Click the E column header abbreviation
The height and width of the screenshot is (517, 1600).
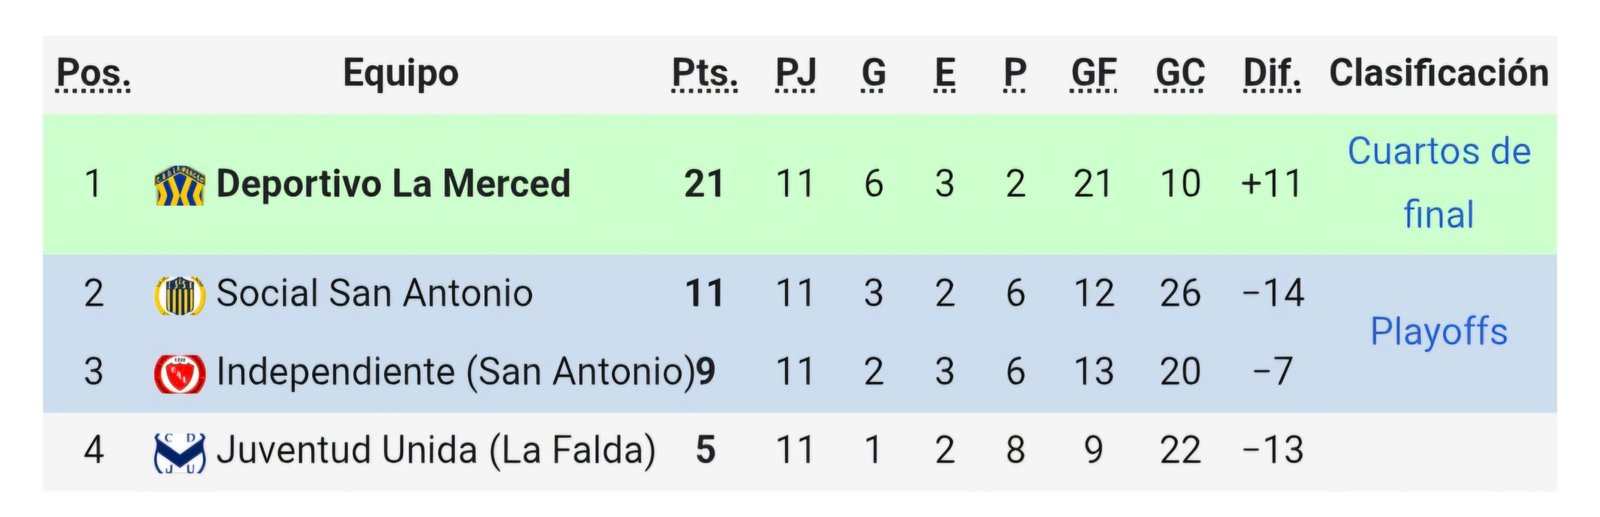click(944, 73)
